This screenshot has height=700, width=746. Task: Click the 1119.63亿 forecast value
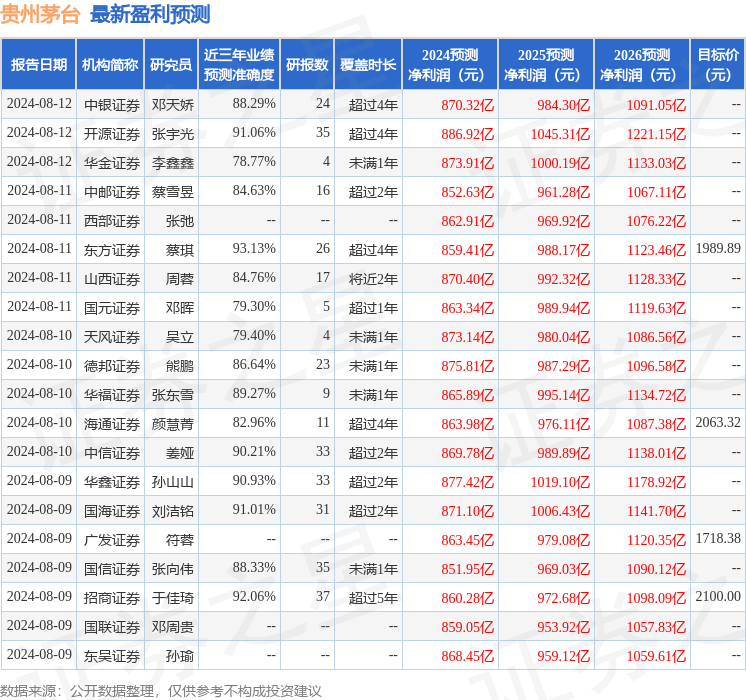[x=657, y=308]
